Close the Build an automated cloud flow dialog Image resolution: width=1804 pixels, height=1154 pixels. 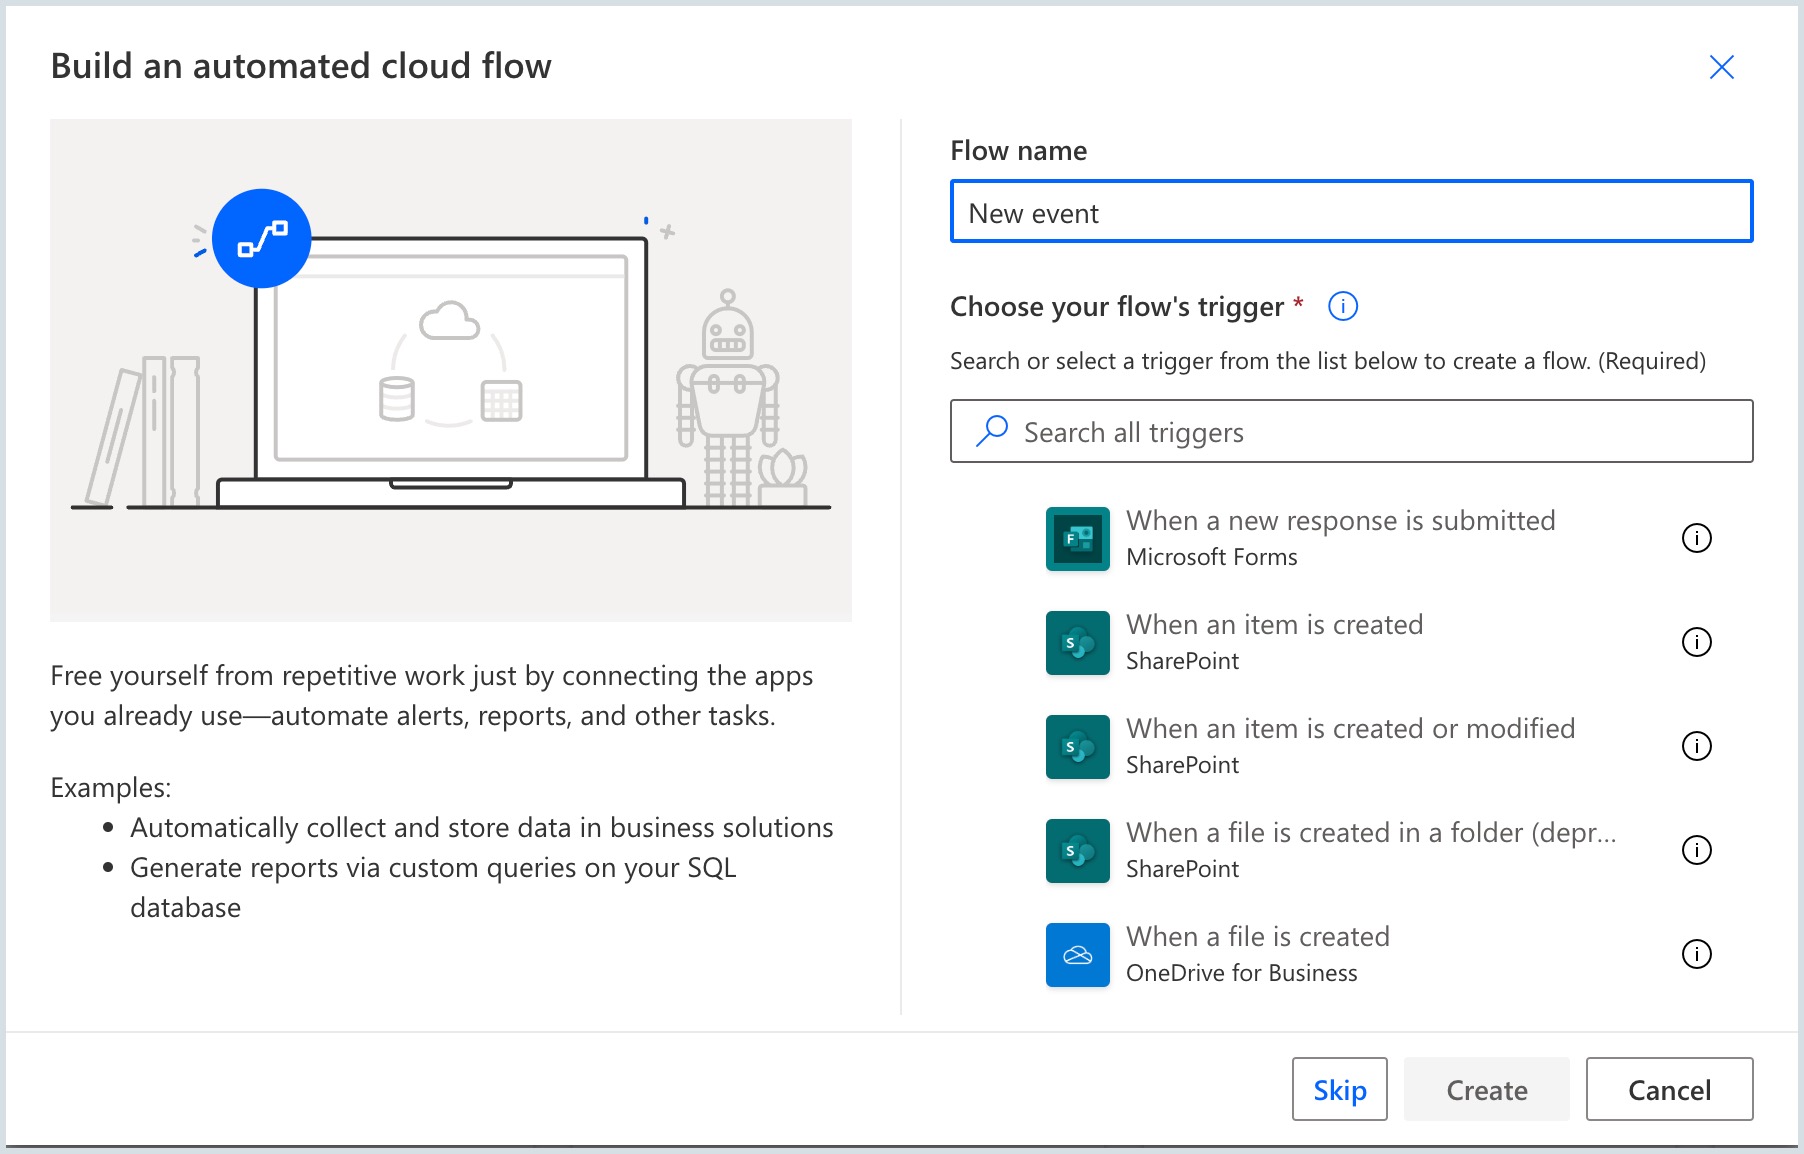click(1721, 67)
